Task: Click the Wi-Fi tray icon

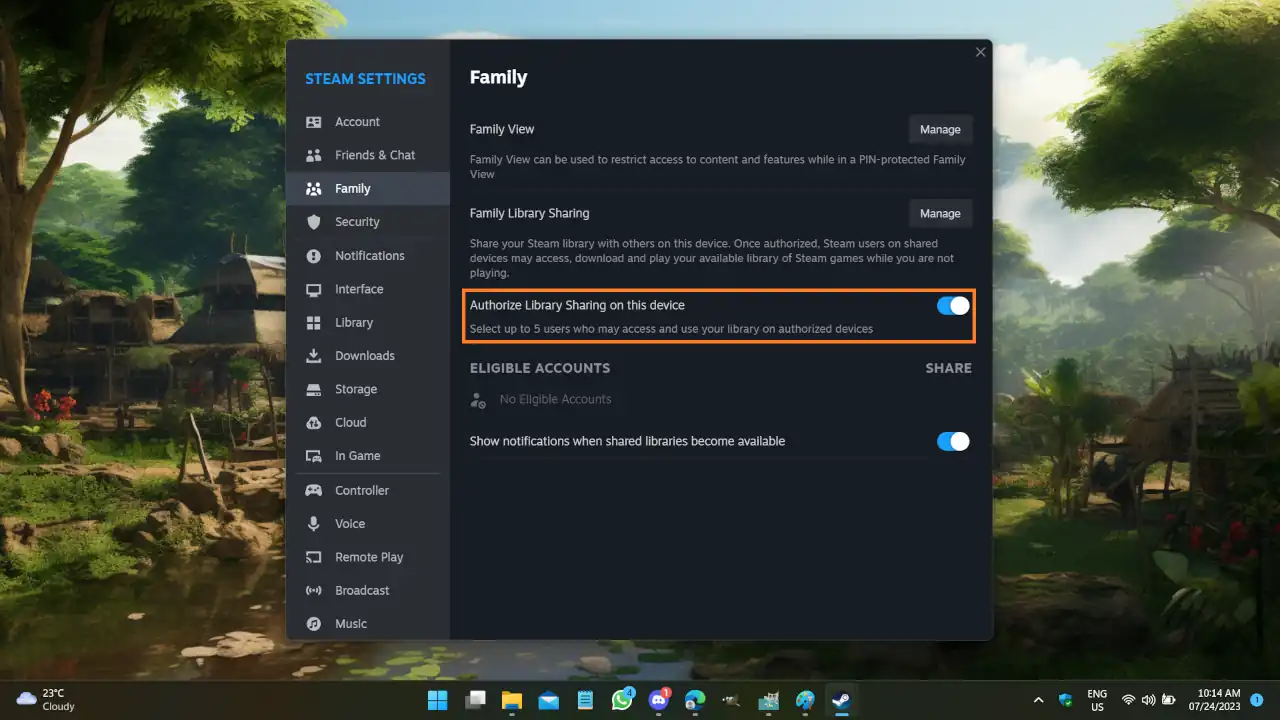Action: [x=1129, y=700]
